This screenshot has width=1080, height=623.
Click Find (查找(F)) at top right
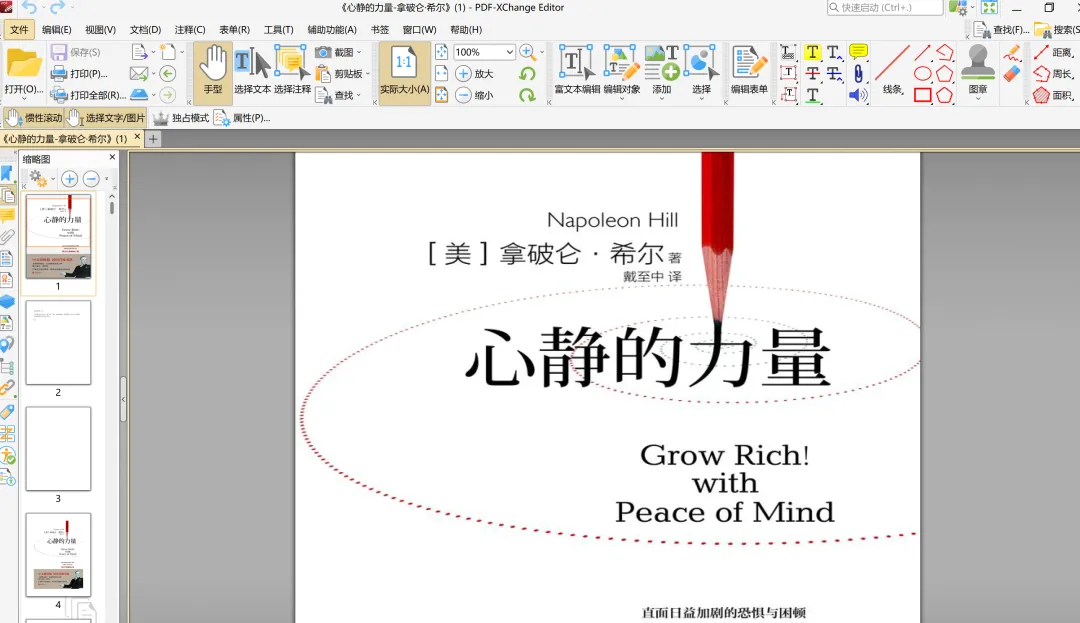click(x=1002, y=30)
